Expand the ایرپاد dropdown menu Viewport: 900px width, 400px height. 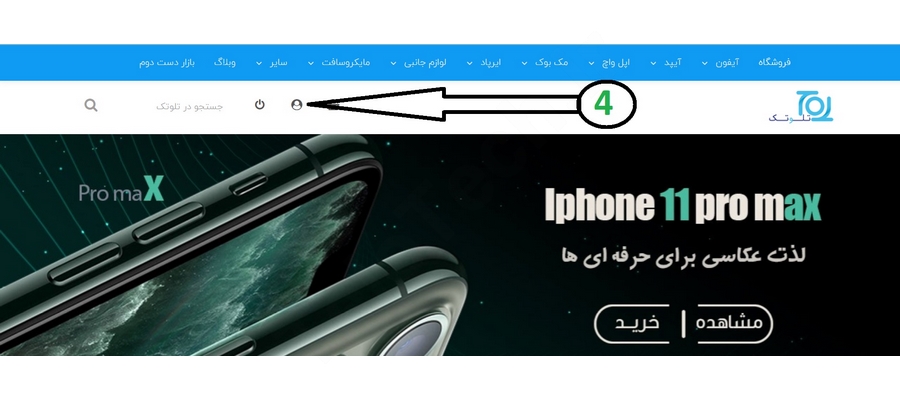click(483, 62)
